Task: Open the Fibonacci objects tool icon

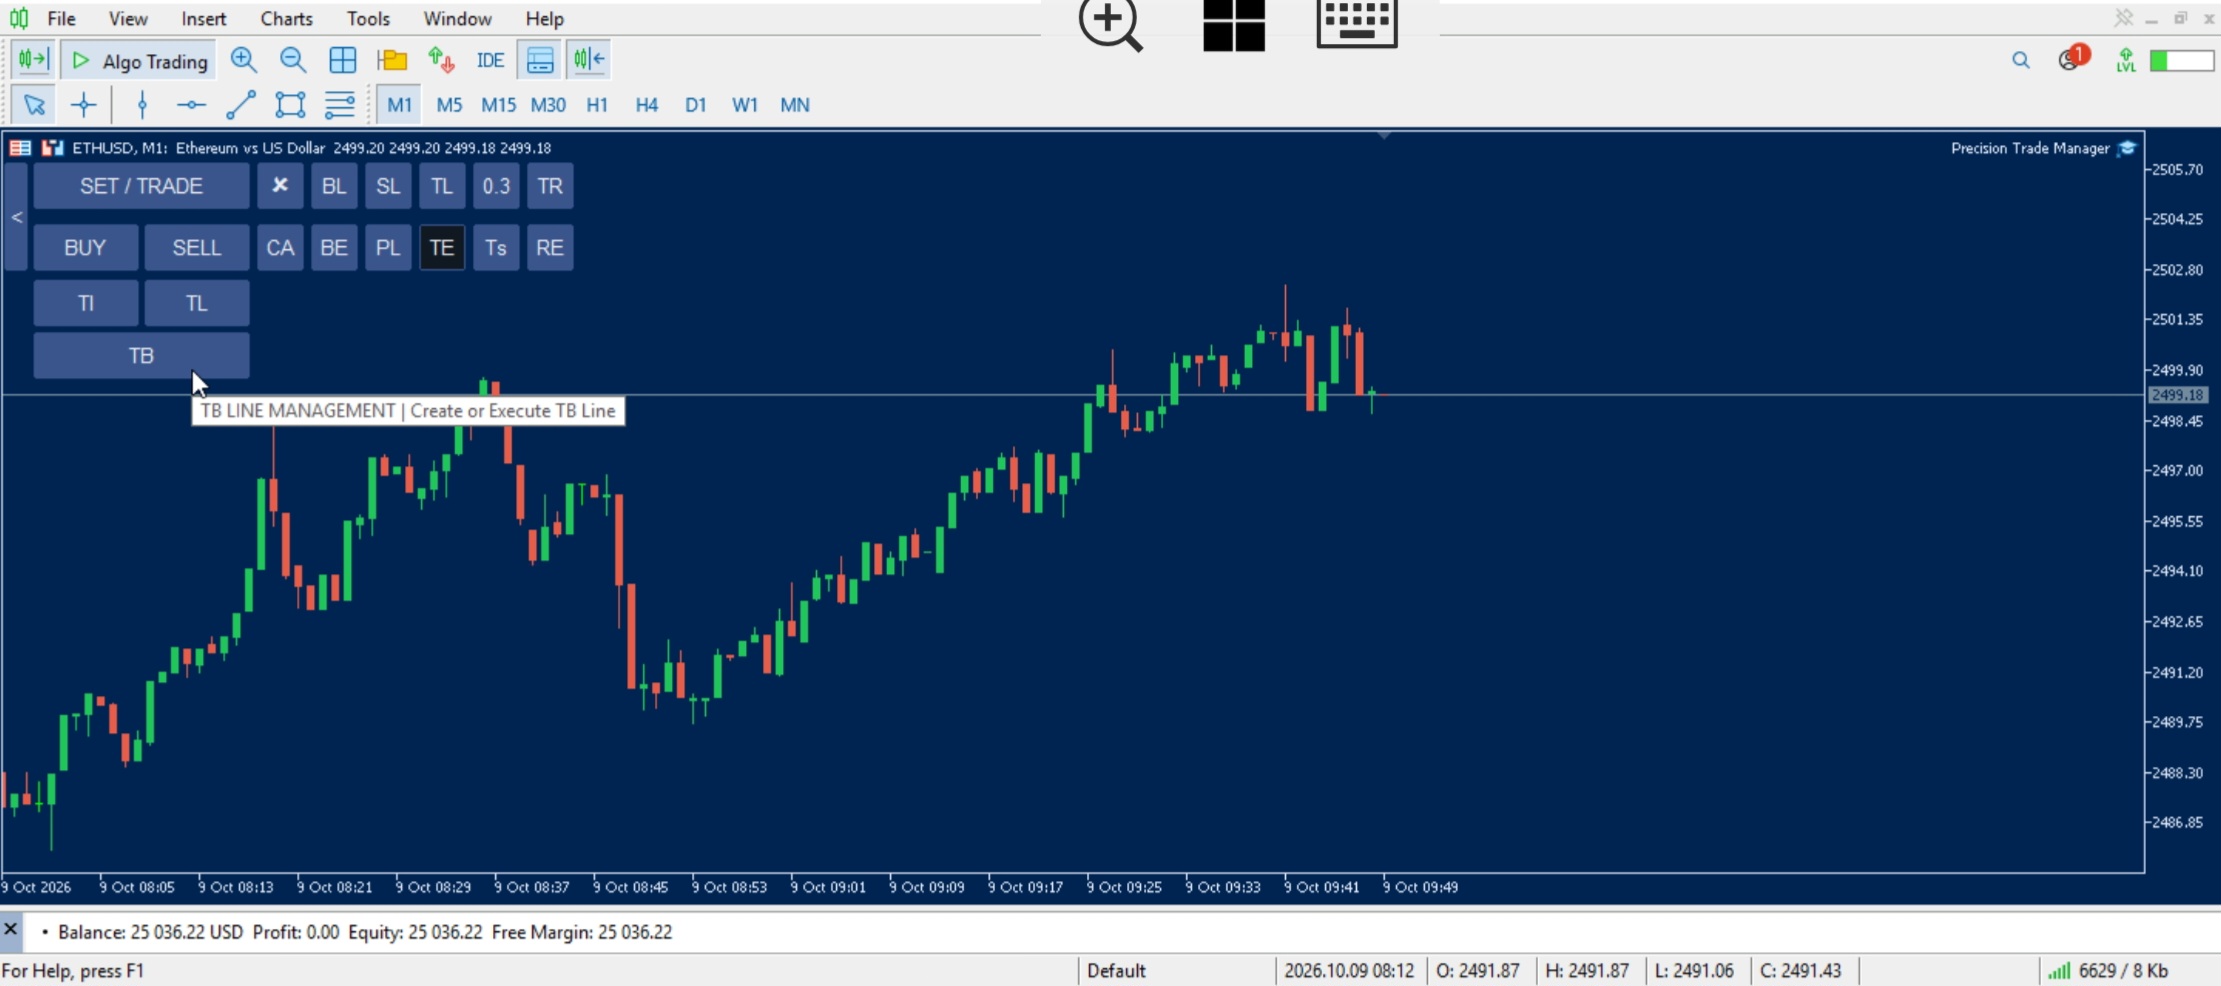Action: [340, 104]
